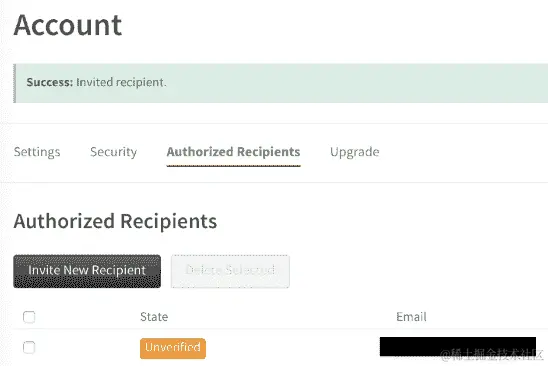Screen dimensions: 548x366
Task: Tick the select-all checkbox in table header
Action: [x=29, y=317]
